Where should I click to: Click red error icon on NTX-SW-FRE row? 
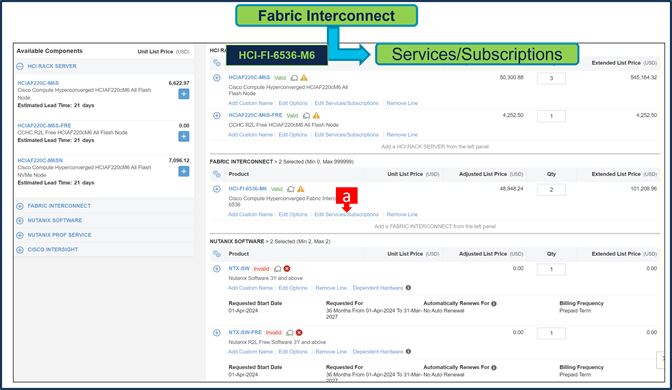click(x=299, y=333)
